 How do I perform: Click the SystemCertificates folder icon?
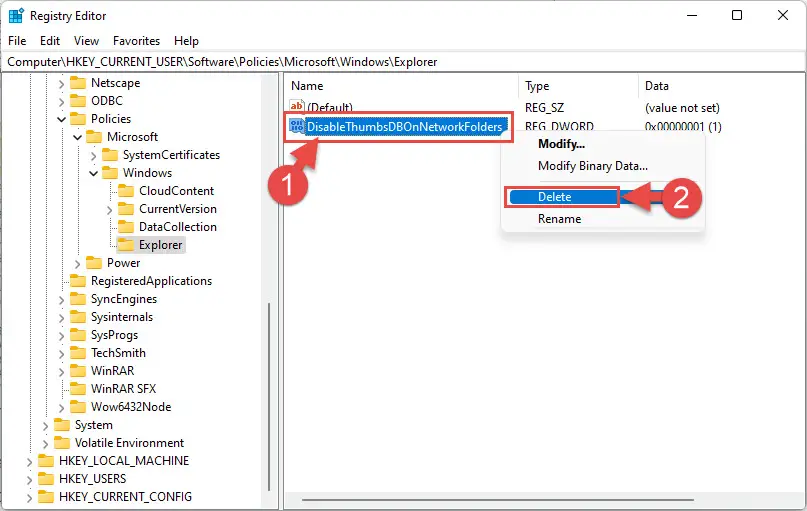tap(110, 155)
